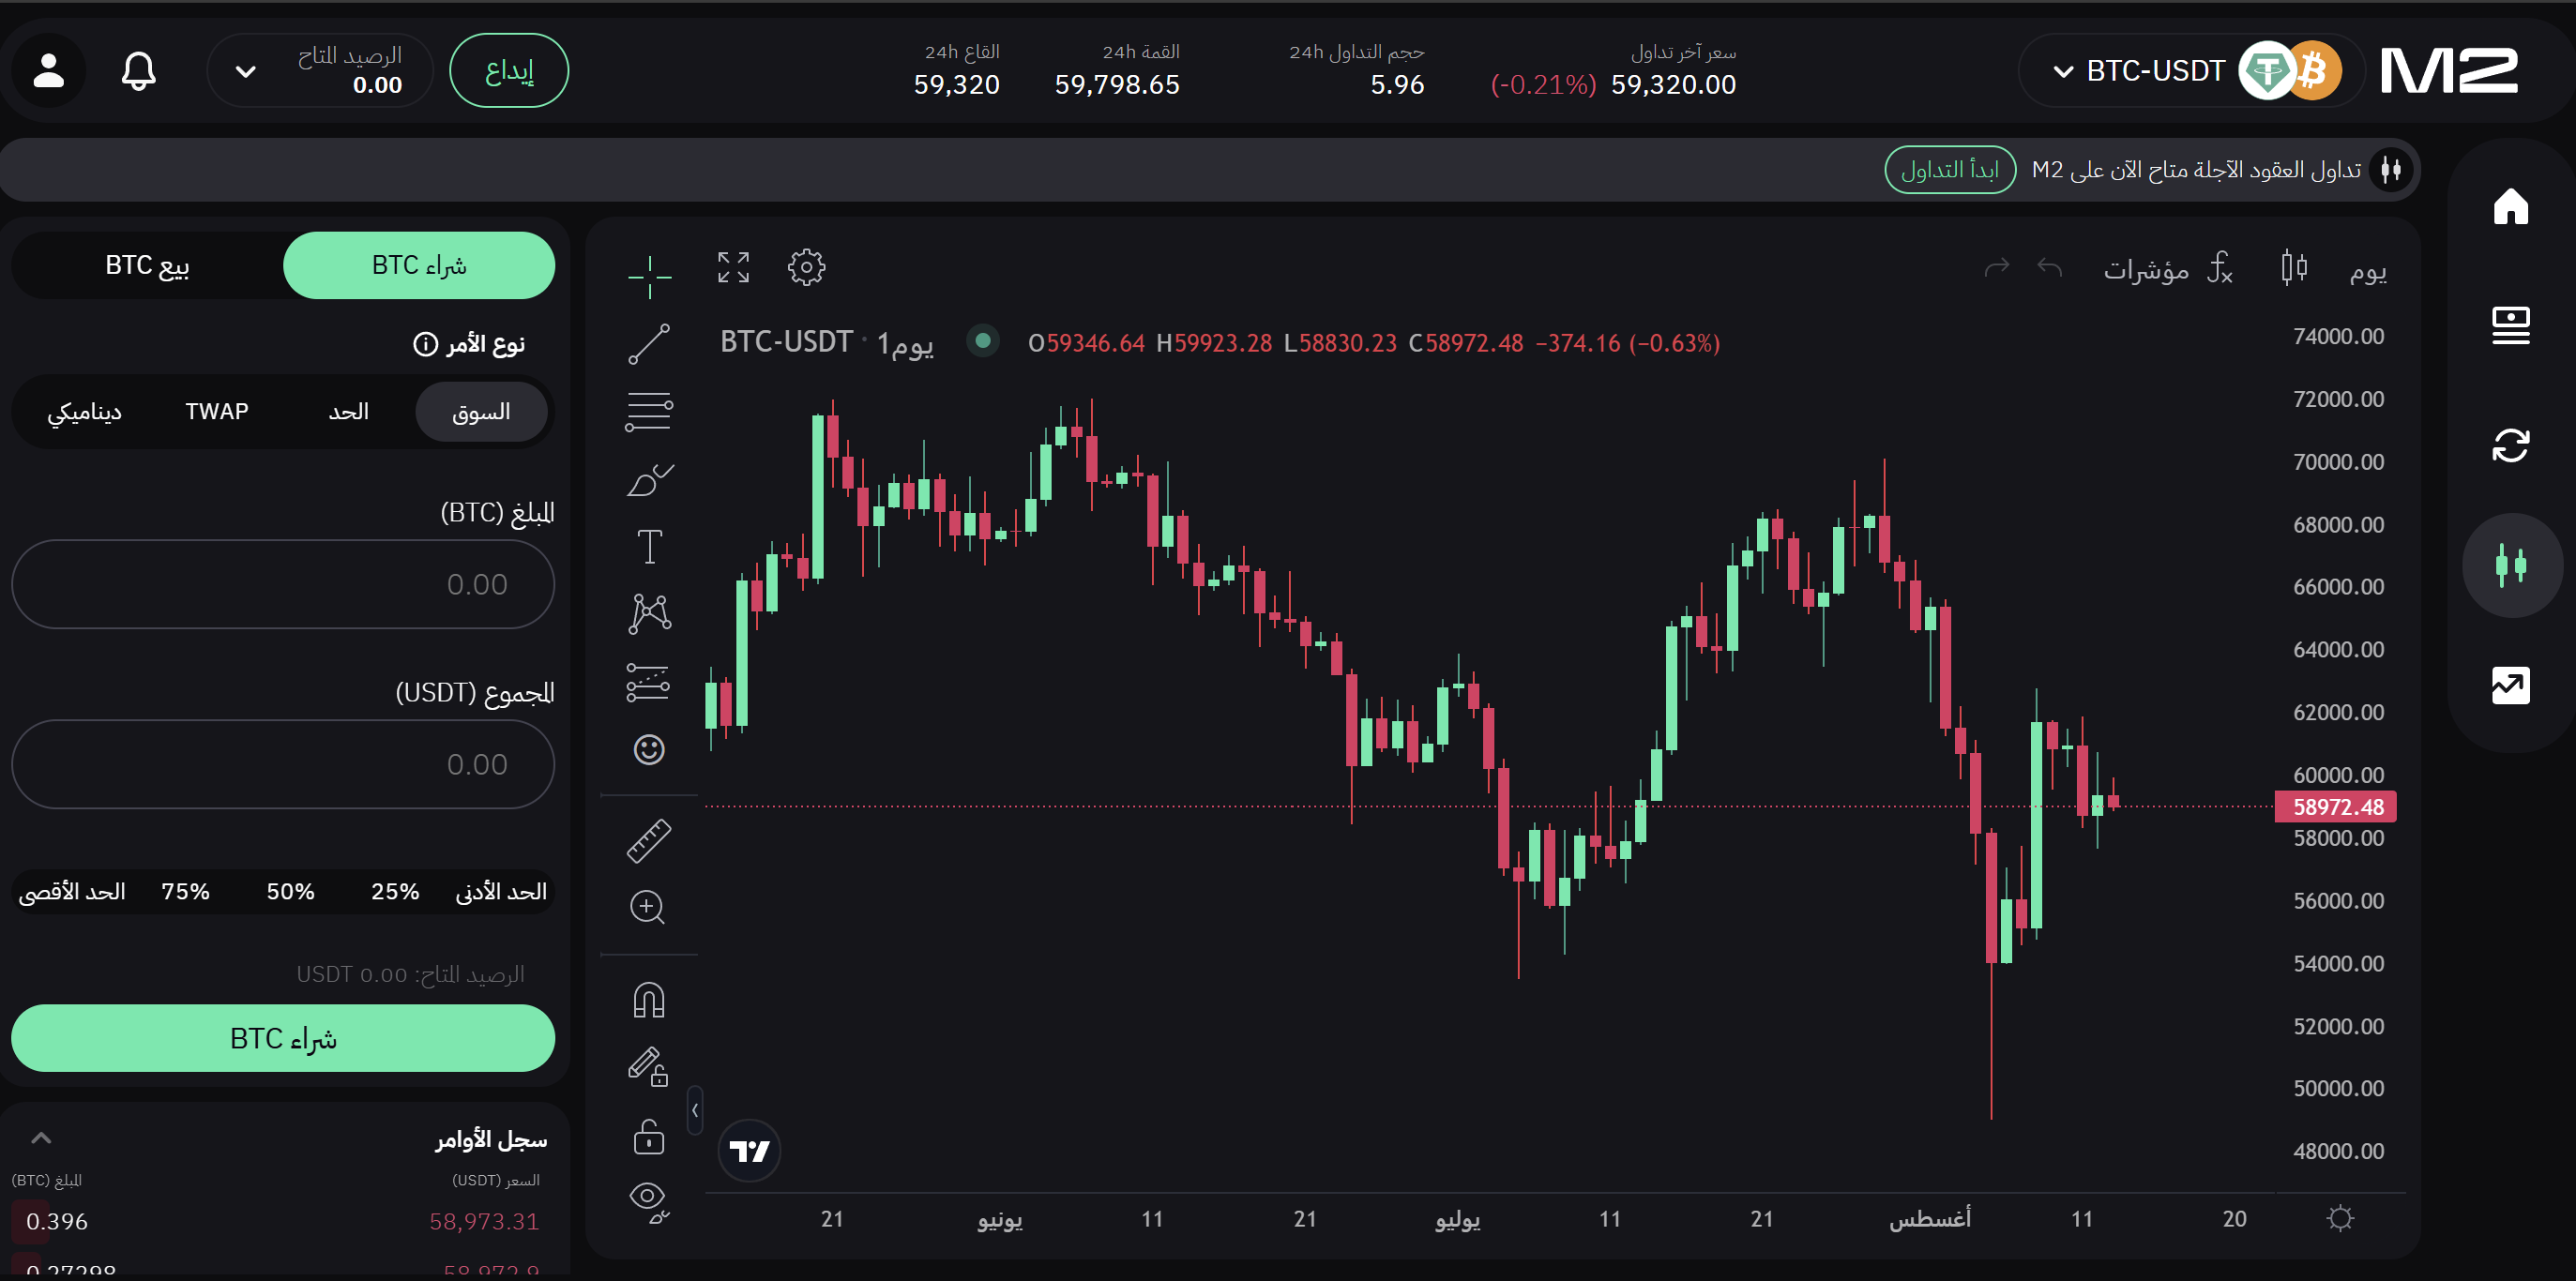
Task: Collapse the order book panel chevron
Action: [41, 1138]
